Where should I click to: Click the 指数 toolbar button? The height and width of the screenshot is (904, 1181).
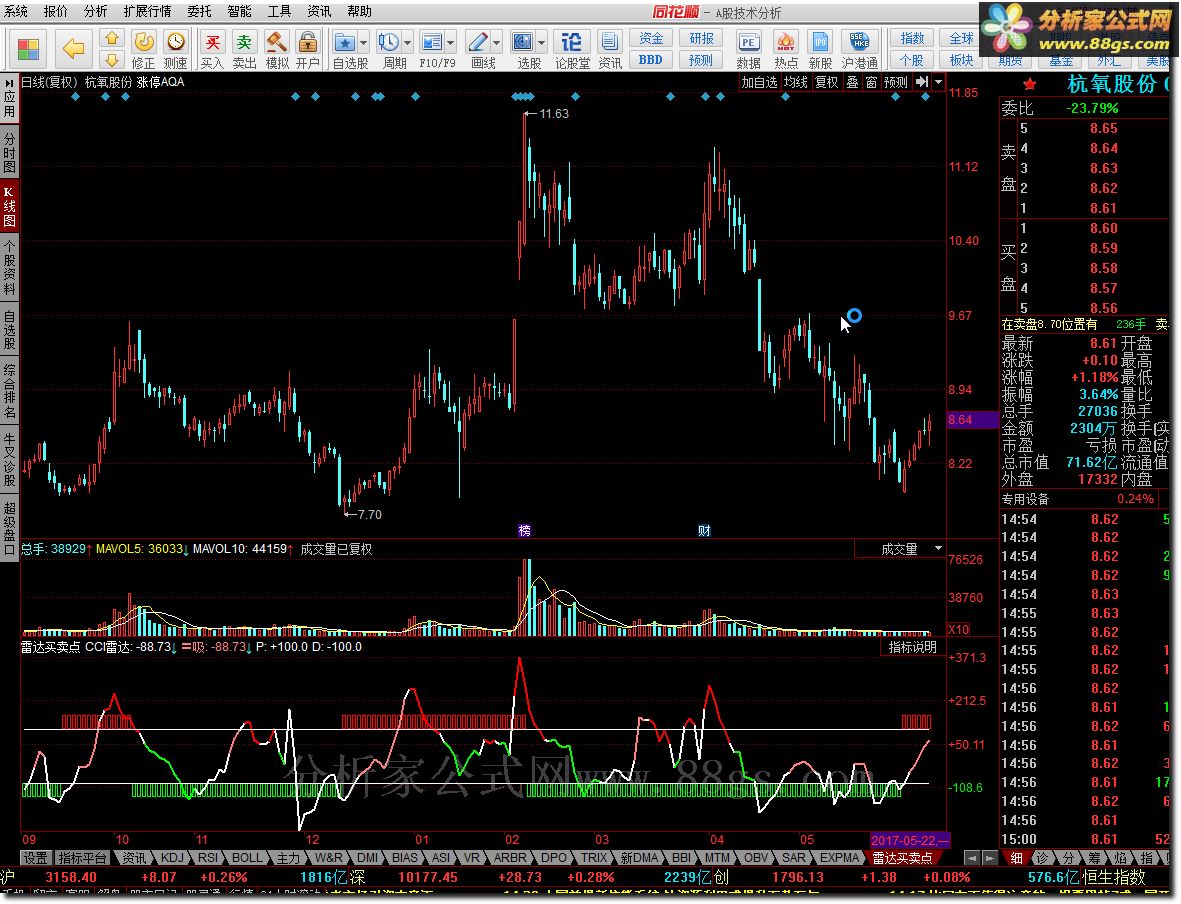911,38
